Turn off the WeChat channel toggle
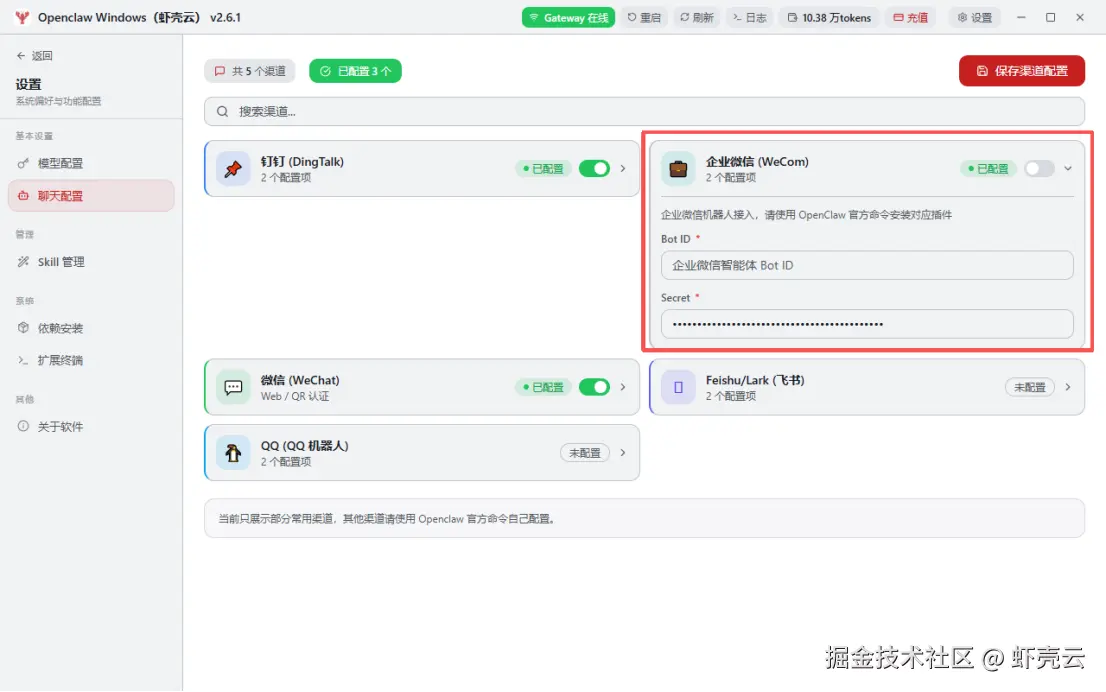Viewport: 1106px width, 692px height. pyautogui.click(x=594, y=387)
